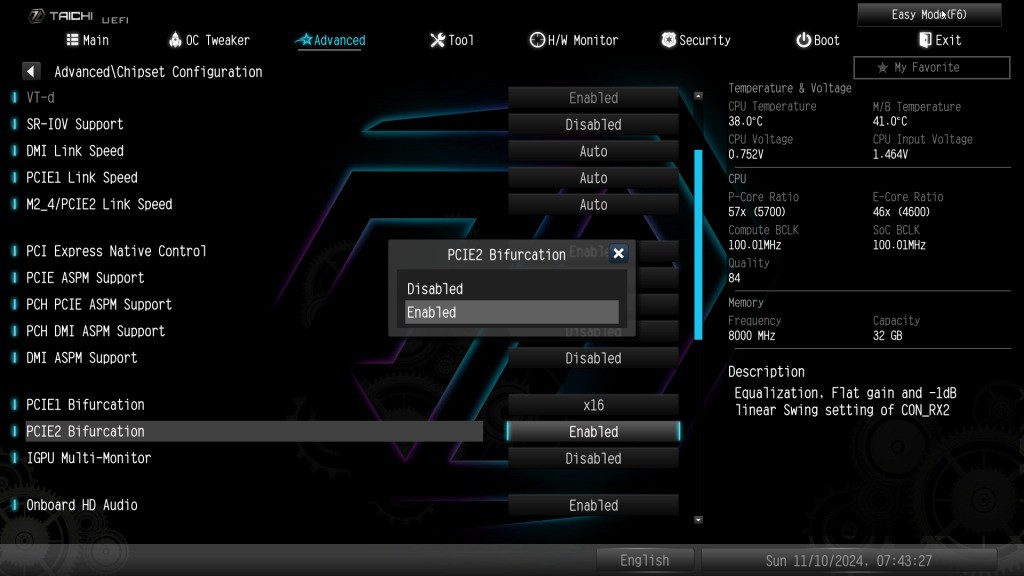This screenshot has height=576, width=1024.
Task: Switch to the Tool tab
Action: [x=452, y=40]
